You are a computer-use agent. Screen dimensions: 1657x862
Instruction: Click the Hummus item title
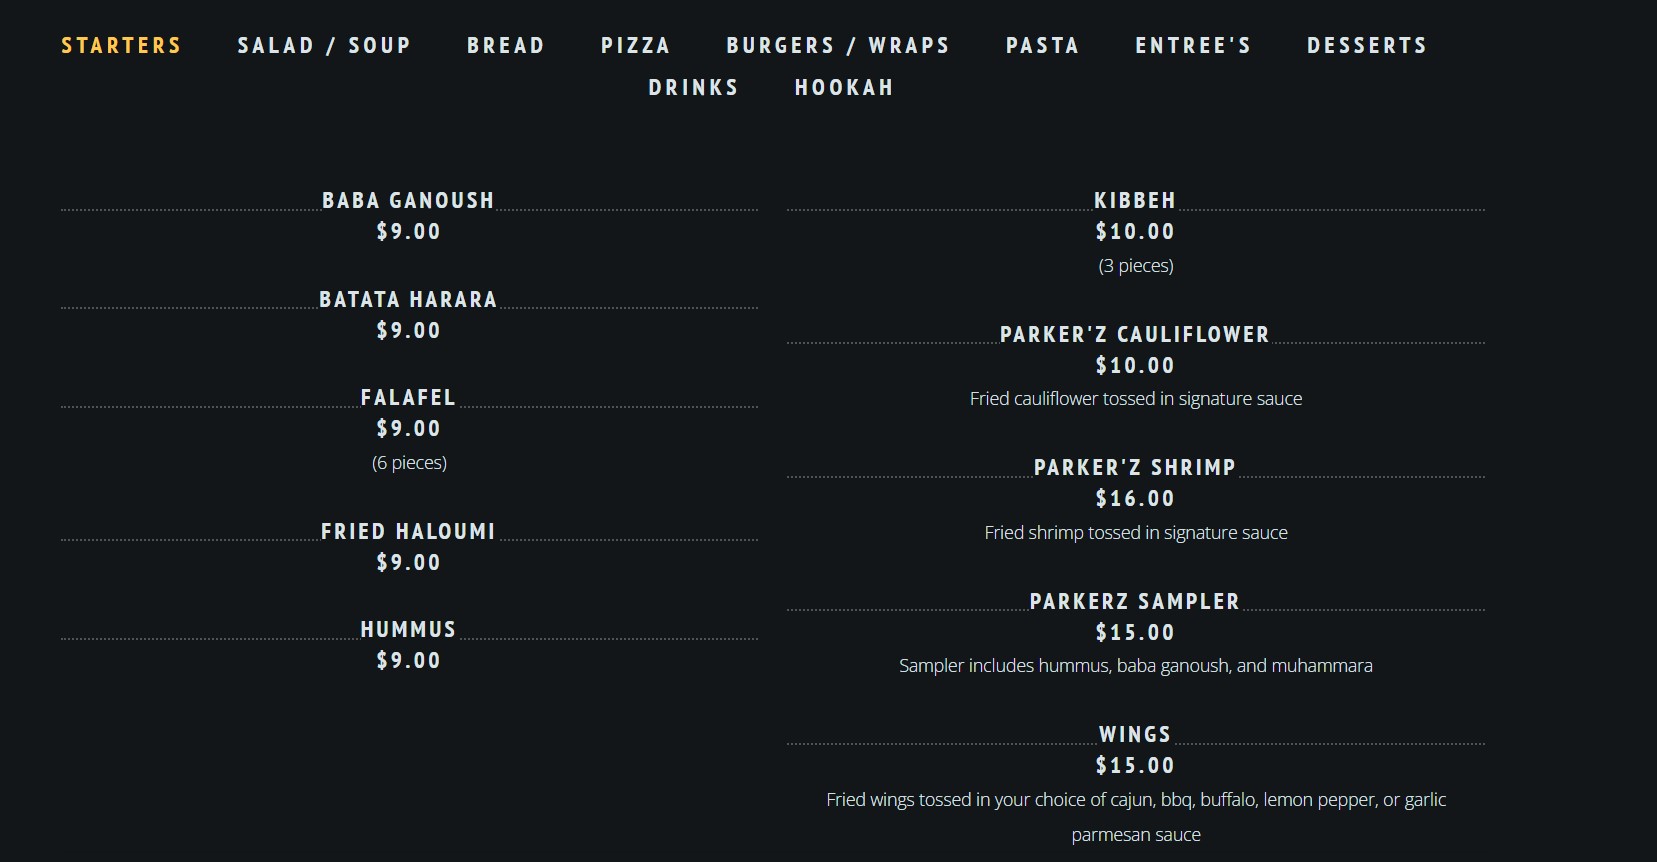[408, 630]
